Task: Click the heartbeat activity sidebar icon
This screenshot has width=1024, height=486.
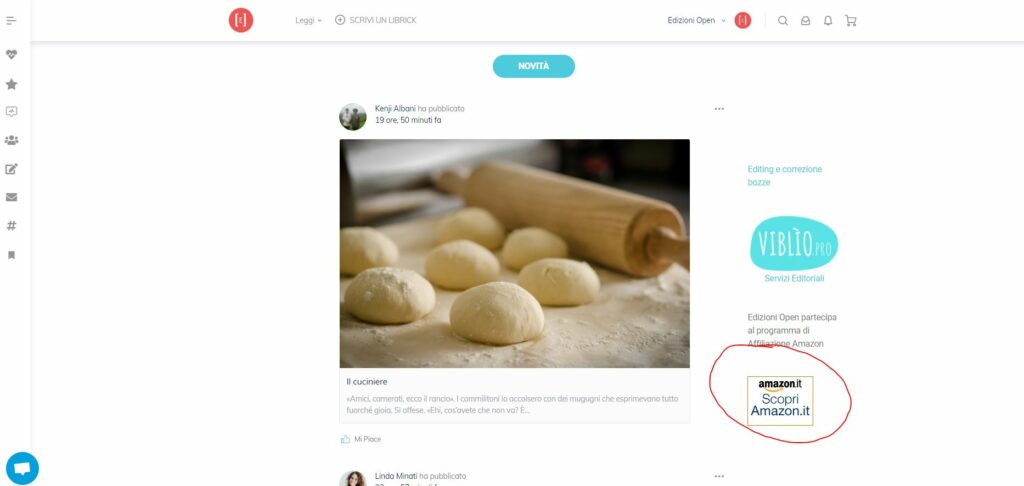Action: point(11,54)
